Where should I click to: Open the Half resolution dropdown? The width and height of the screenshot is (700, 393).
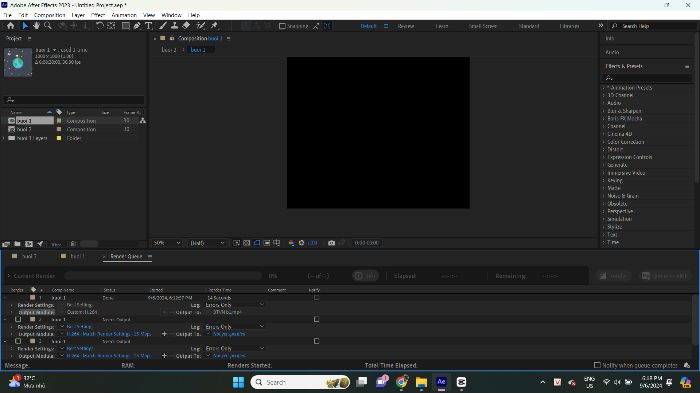tap(207, 243)
